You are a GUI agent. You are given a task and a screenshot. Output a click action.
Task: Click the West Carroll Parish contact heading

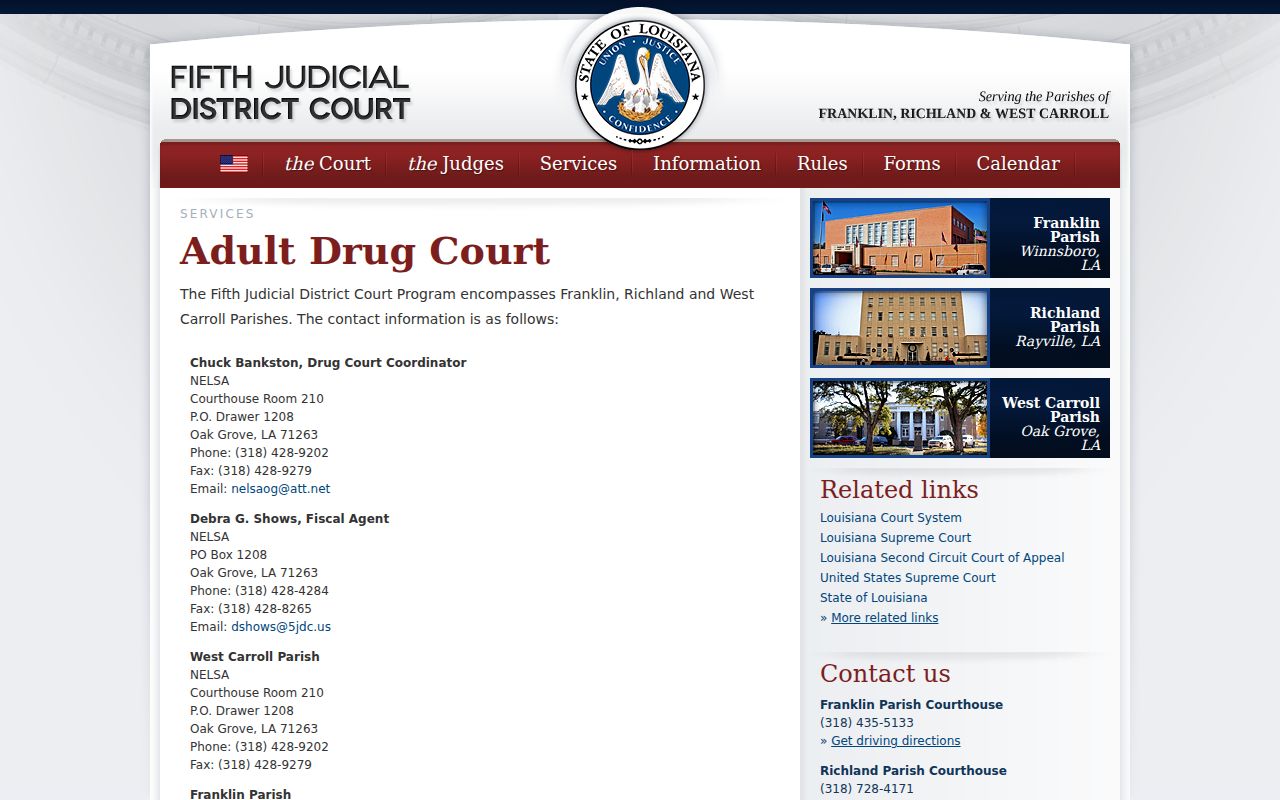click(255, 657)
